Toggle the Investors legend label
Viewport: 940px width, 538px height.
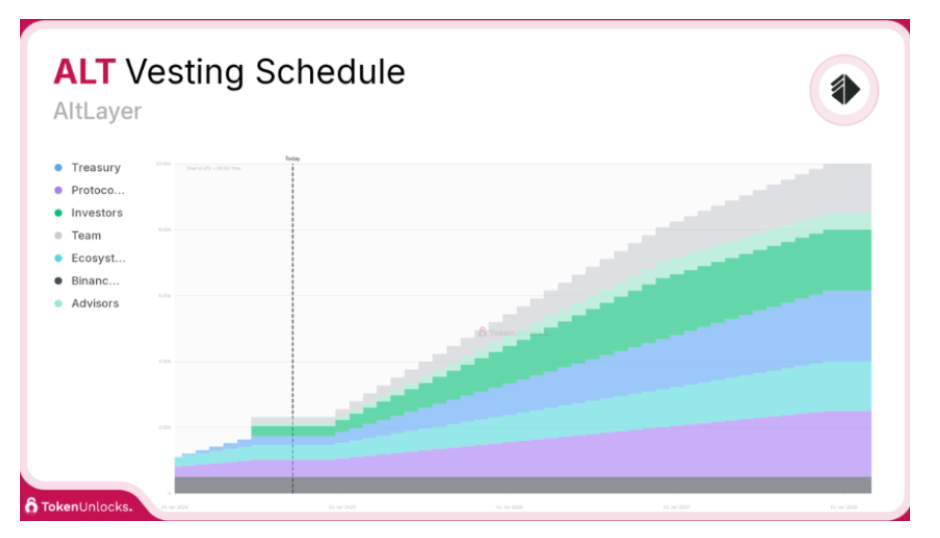97,213
